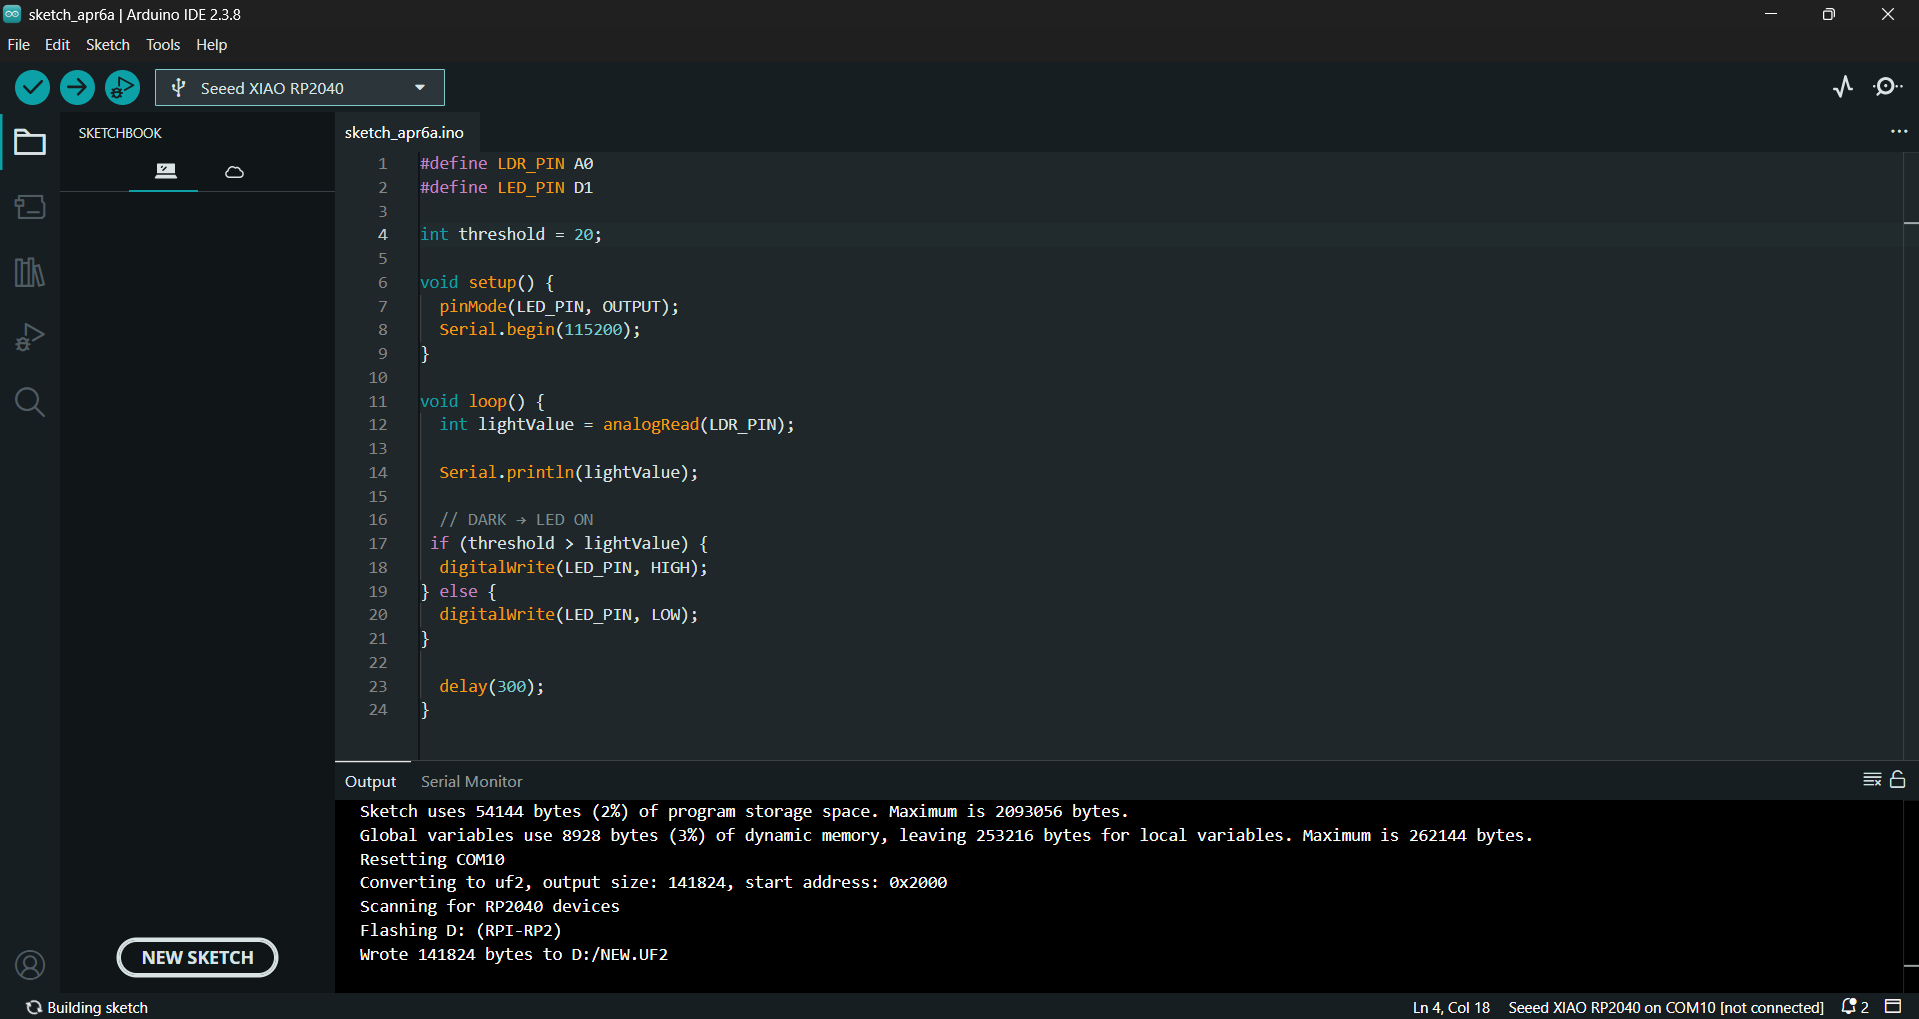Toggle the bottom panel from the status bar
Viewport: 1919px width, 1019px height.
pos(1893,1006)
